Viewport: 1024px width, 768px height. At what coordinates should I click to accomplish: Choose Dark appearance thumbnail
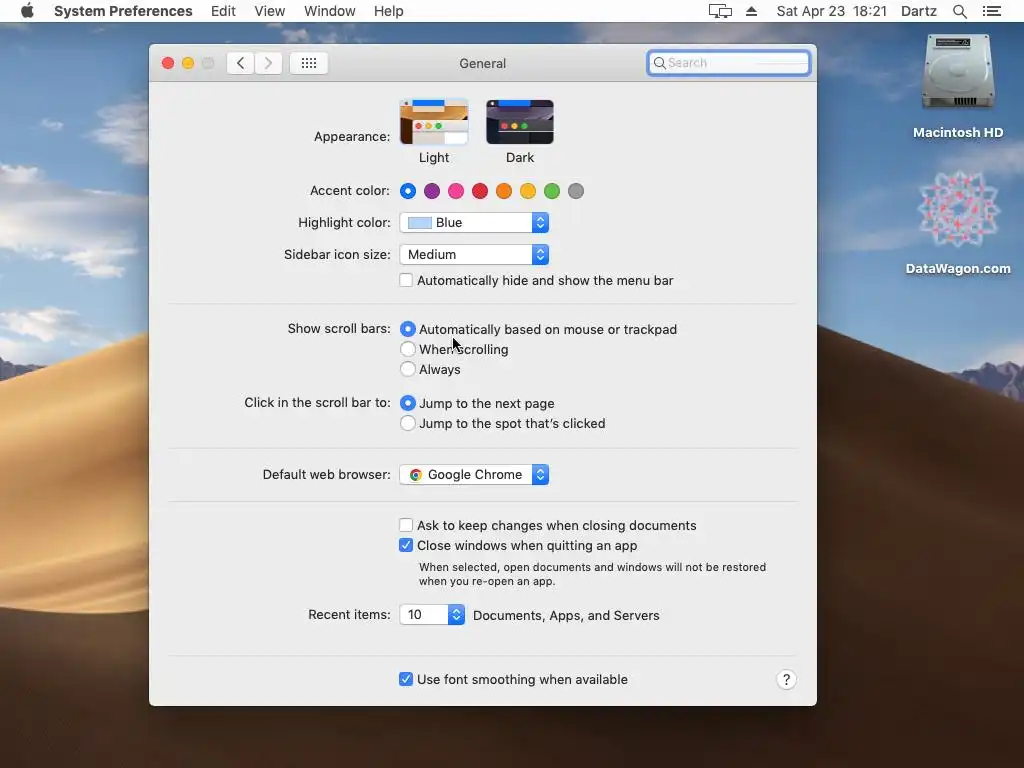[520, 122]
